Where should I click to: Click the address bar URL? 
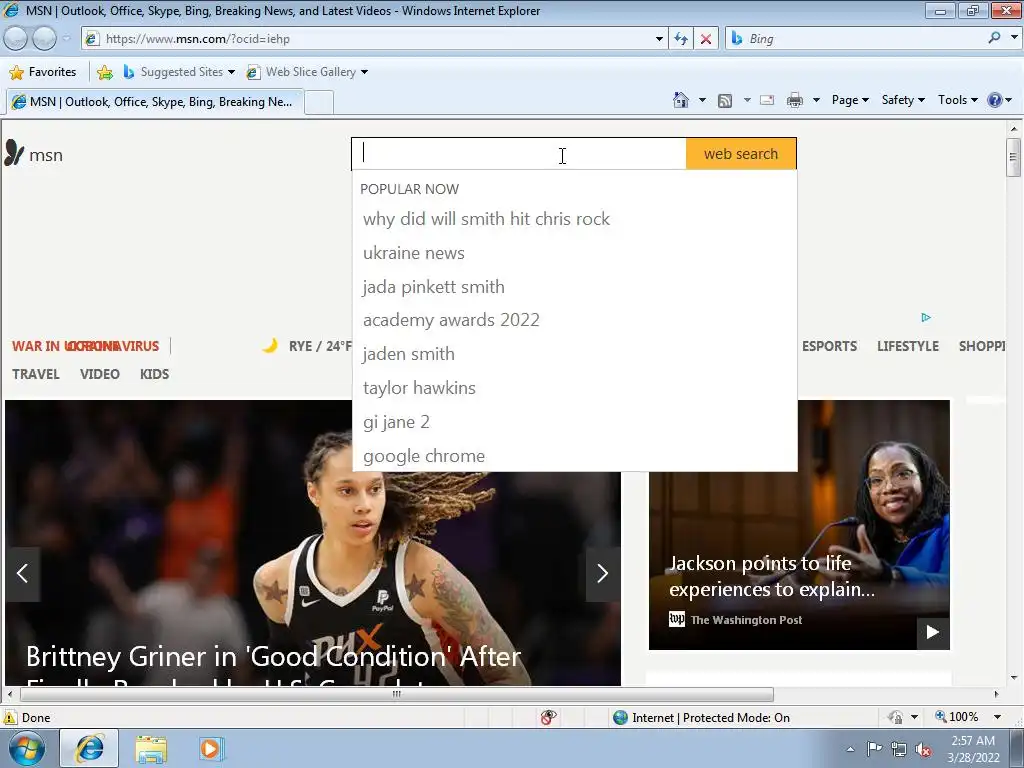[x=198, y=39]
